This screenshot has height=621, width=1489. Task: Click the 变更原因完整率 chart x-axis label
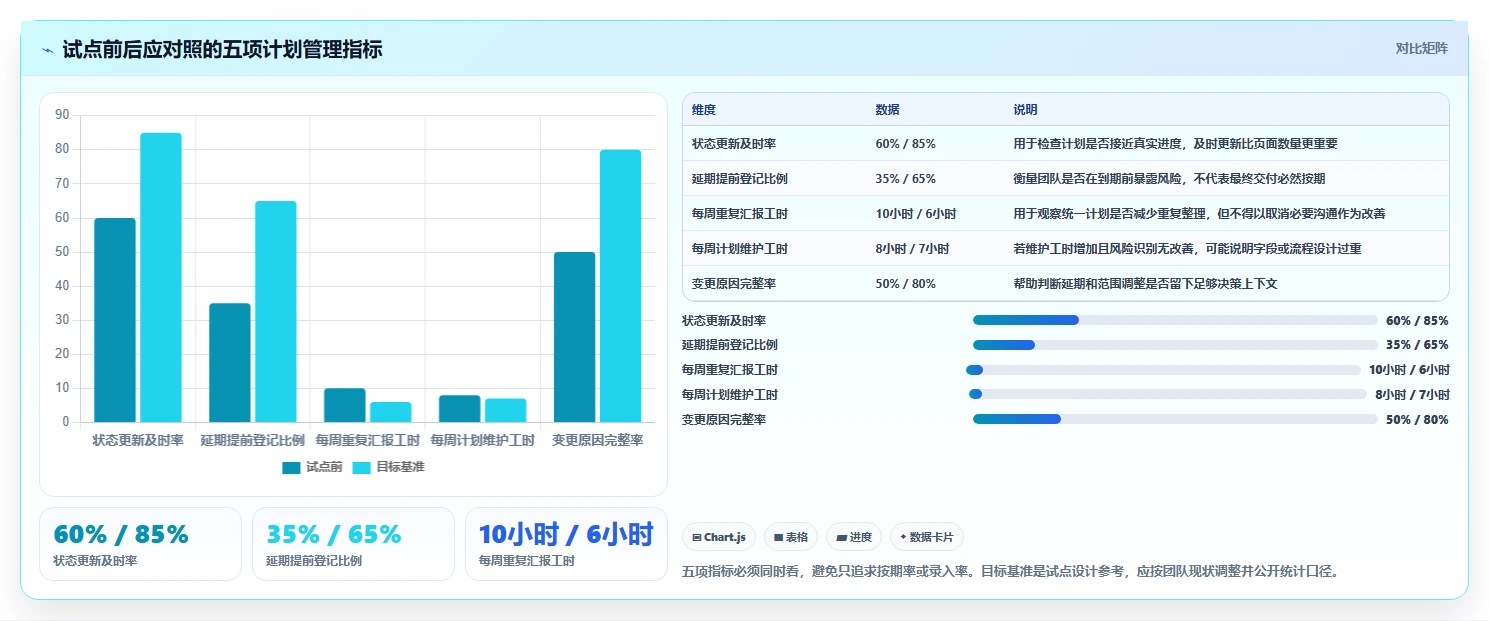[x=598, y=440]
